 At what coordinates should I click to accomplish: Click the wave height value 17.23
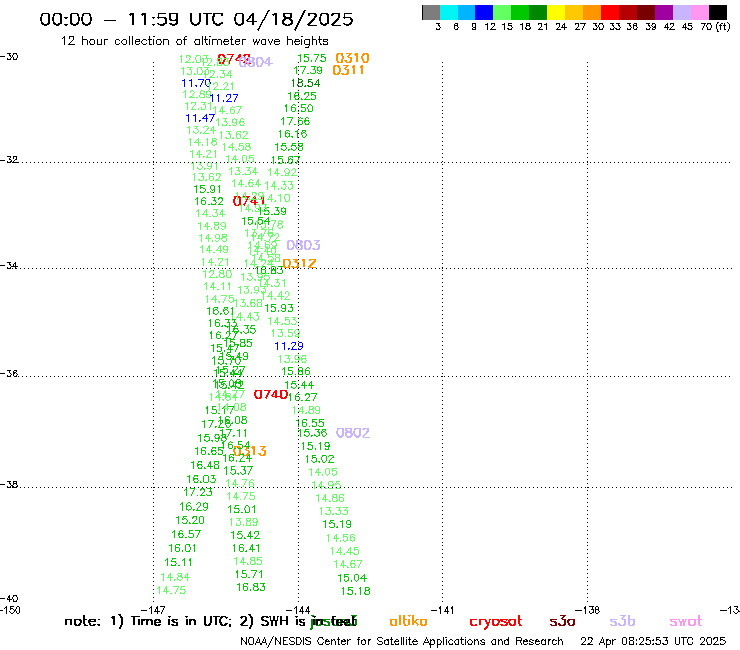[198, 492]
